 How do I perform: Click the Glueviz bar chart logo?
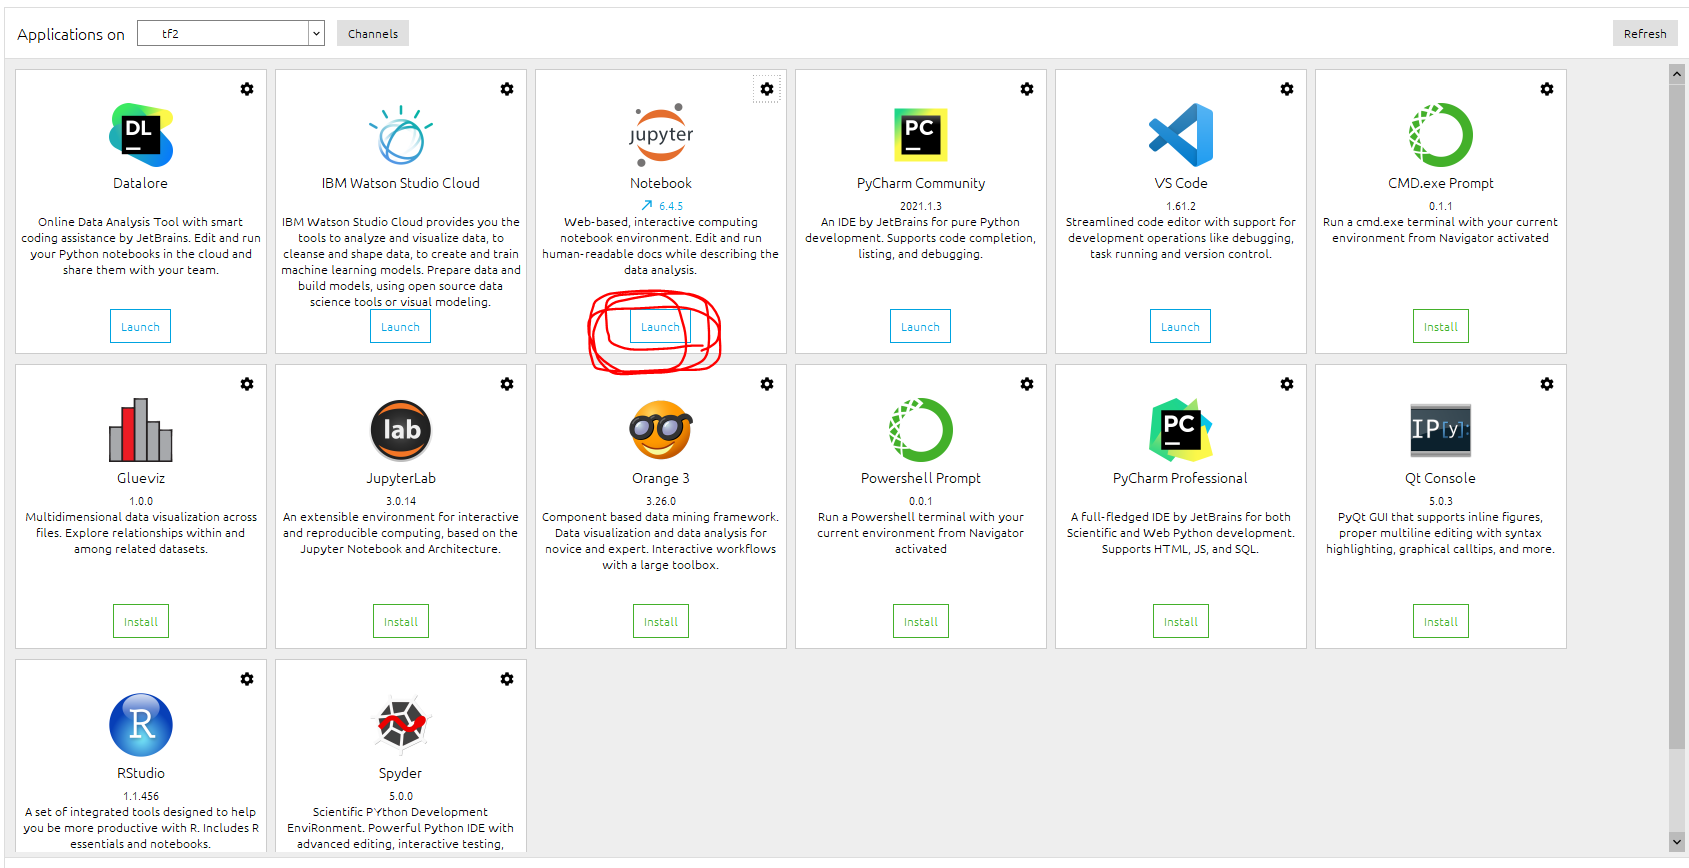tap(141, 430)
